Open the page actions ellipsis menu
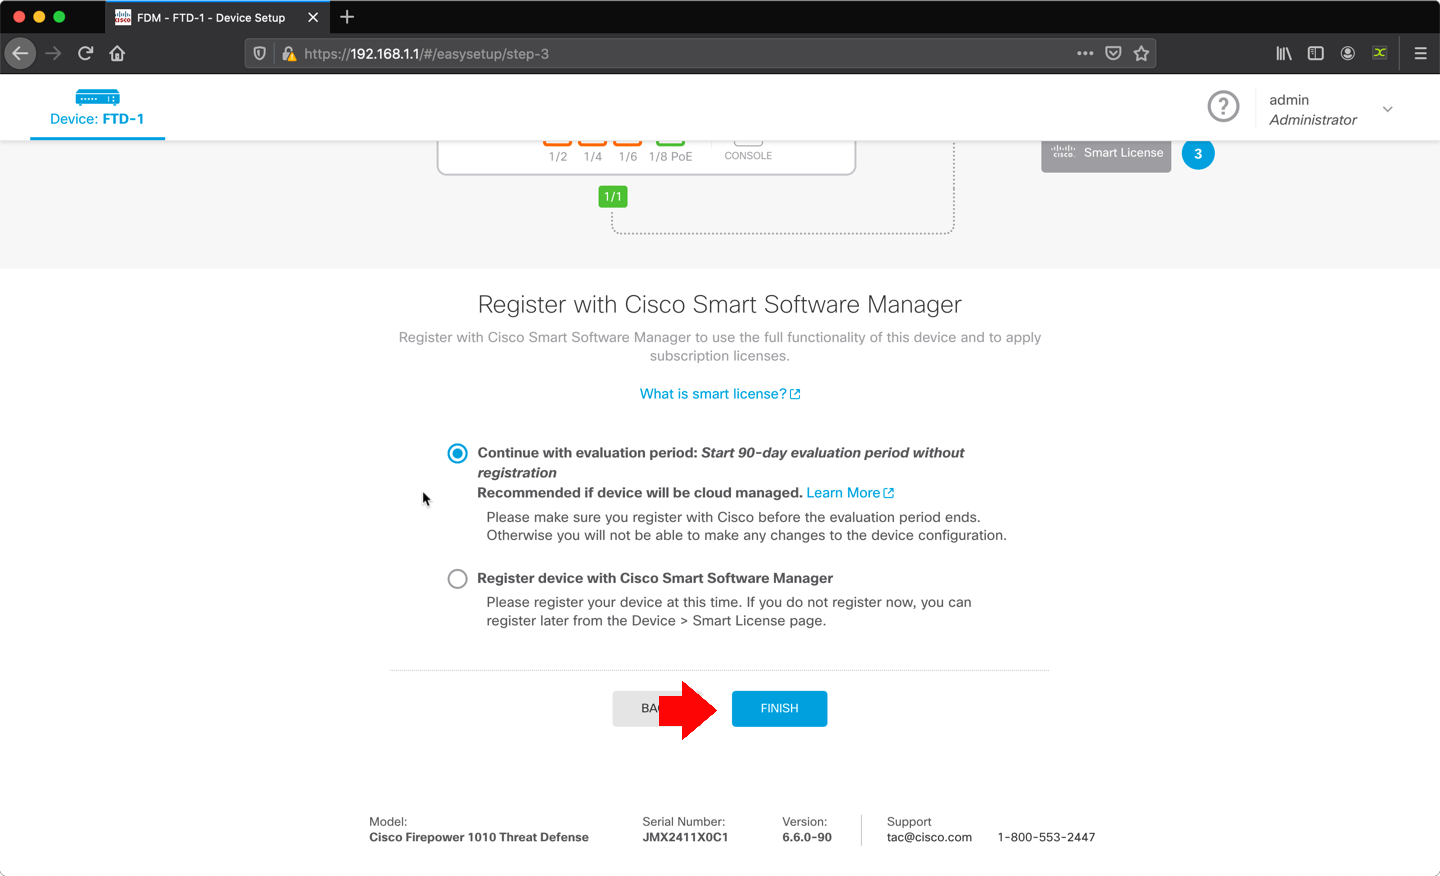Image resolution: width=1440 pixels, height=876 pixels. click(1084, 53)
